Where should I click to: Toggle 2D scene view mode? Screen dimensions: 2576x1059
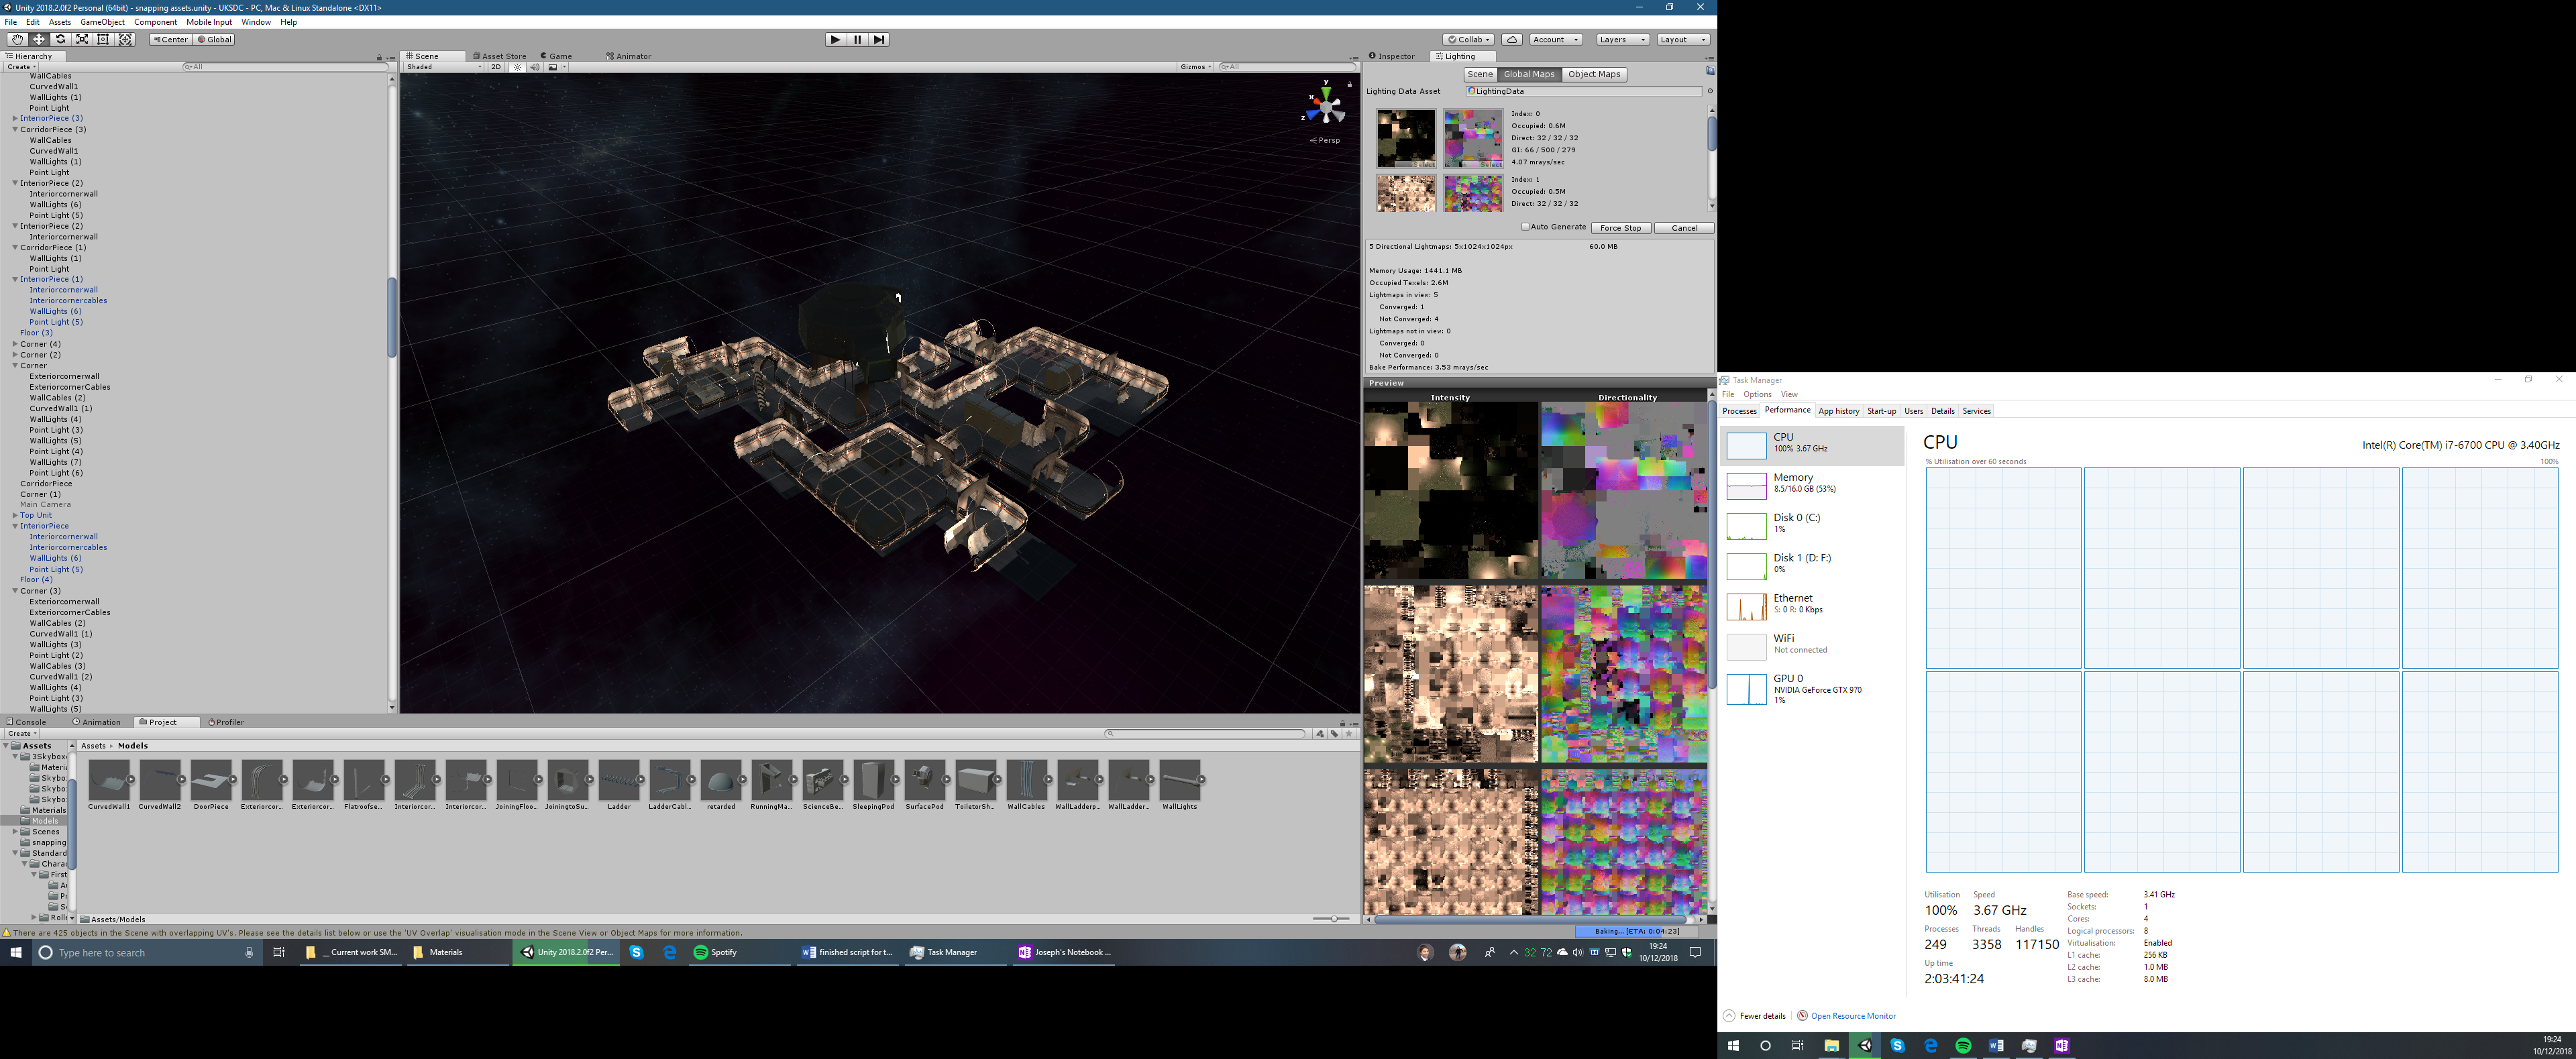point(495,67)
